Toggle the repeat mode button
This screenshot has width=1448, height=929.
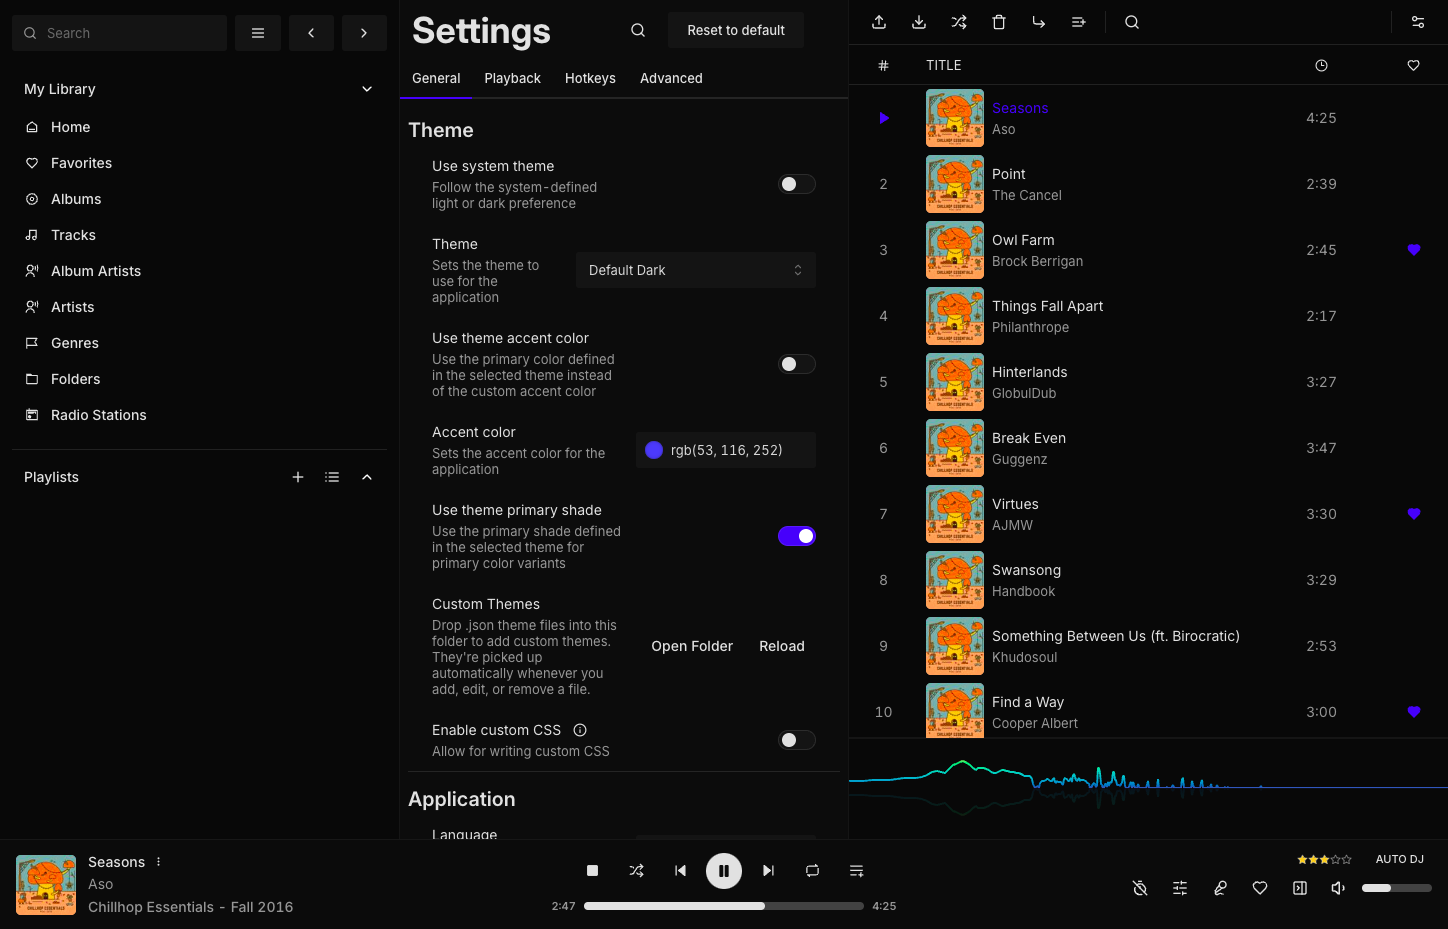(x=812, y=871)
